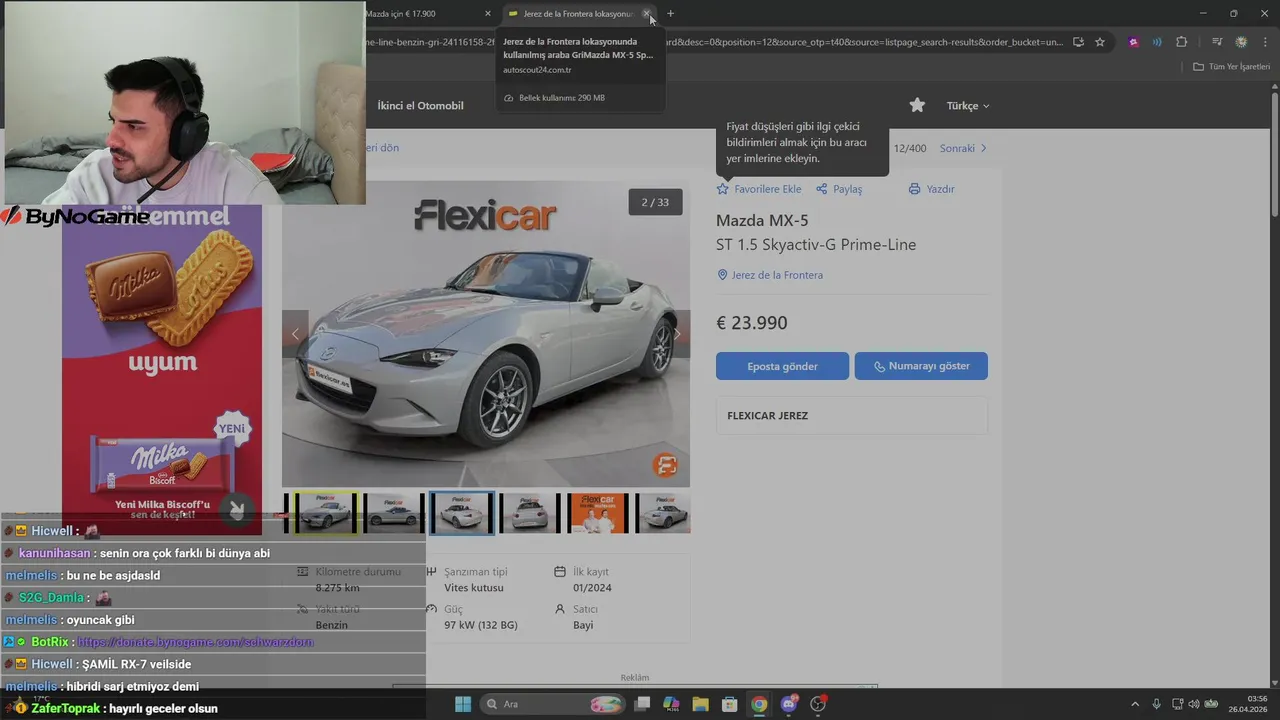Open Microsoft Store on taskbar
This screenshot has width=1280, height=720.
pos(729,704)
